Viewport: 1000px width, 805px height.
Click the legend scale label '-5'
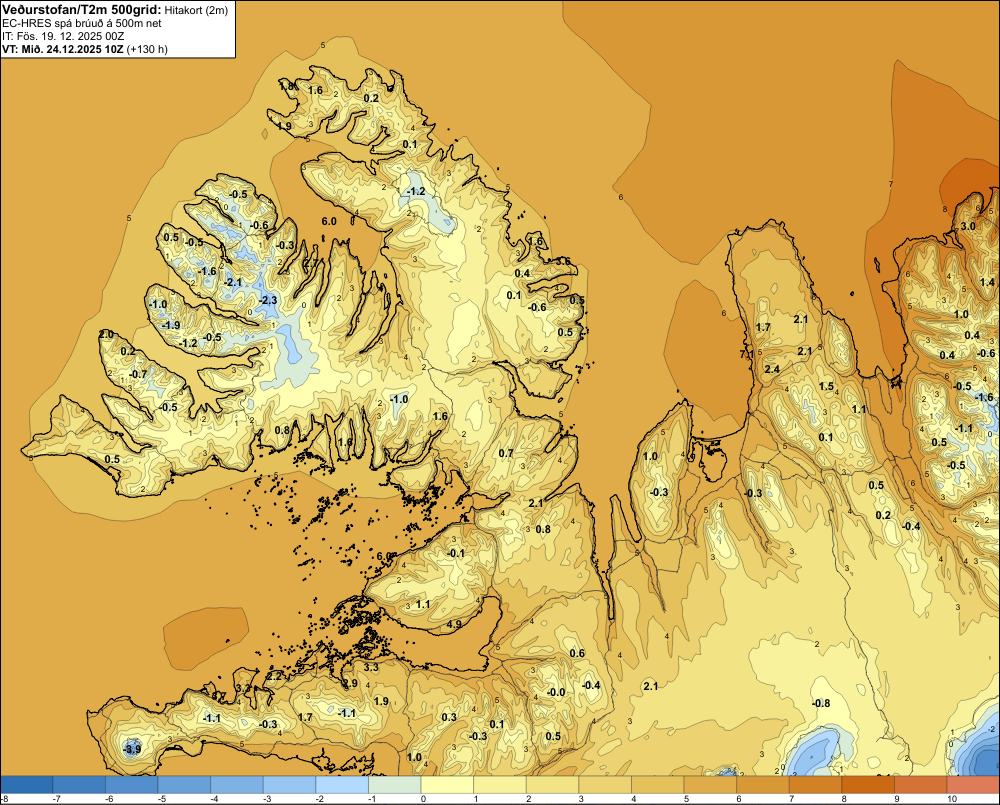(x=162, y=799)
